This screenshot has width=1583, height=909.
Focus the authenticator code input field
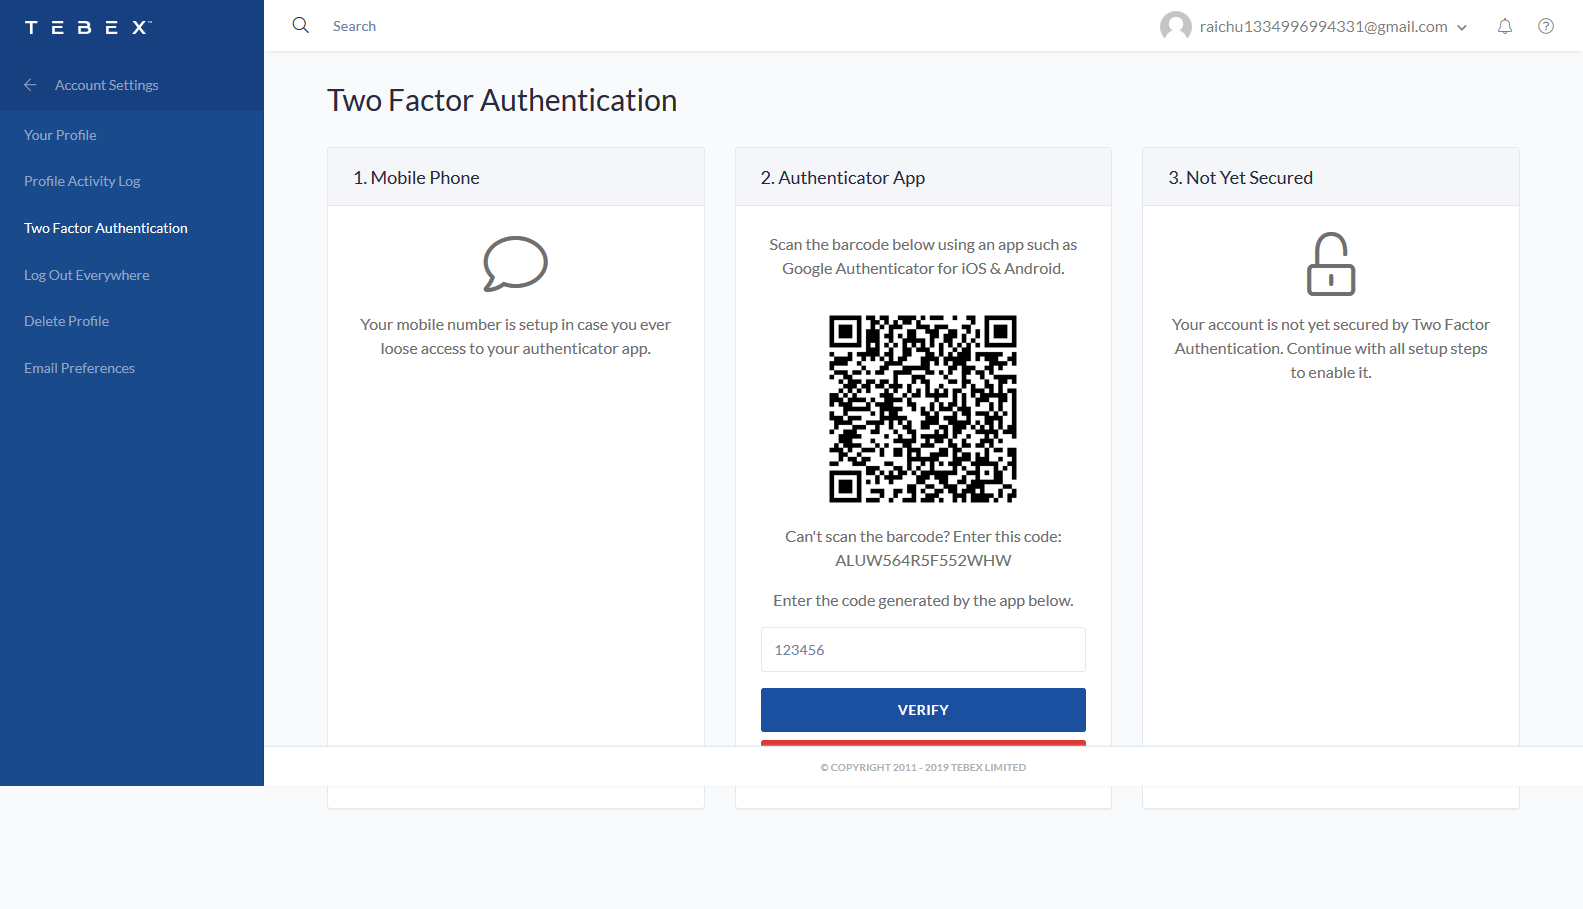pyautogui.click(x=923, y=650)
